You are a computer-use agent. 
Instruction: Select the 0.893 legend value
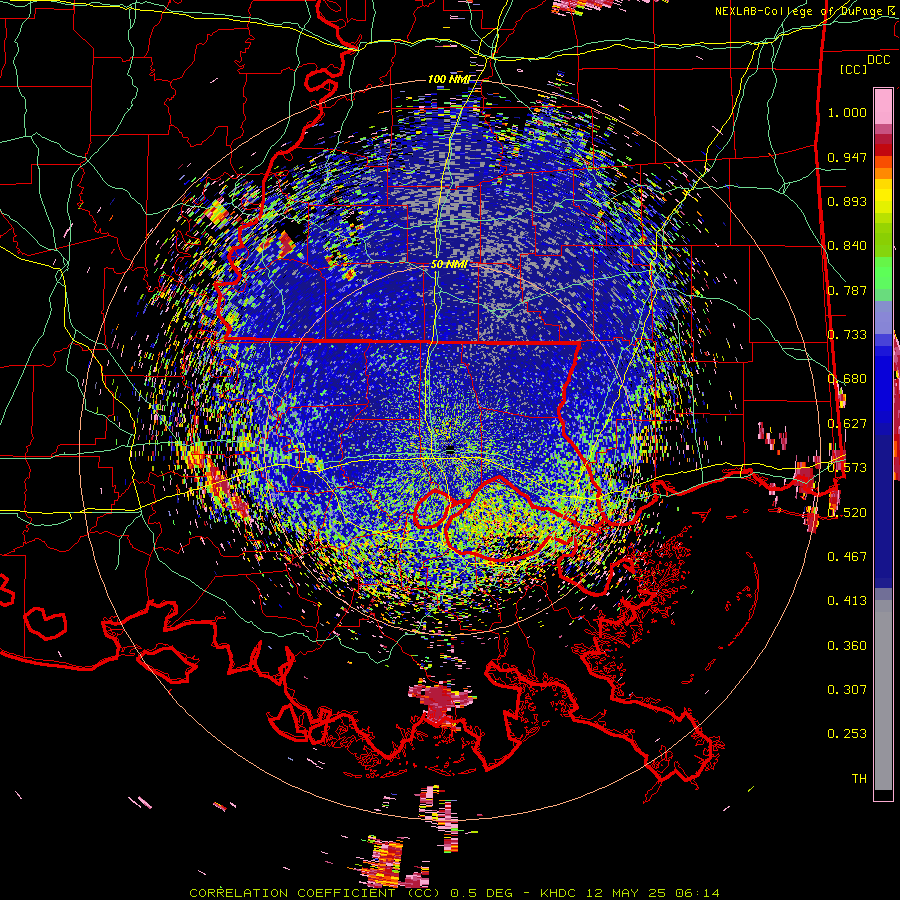(x=847, y=201)
